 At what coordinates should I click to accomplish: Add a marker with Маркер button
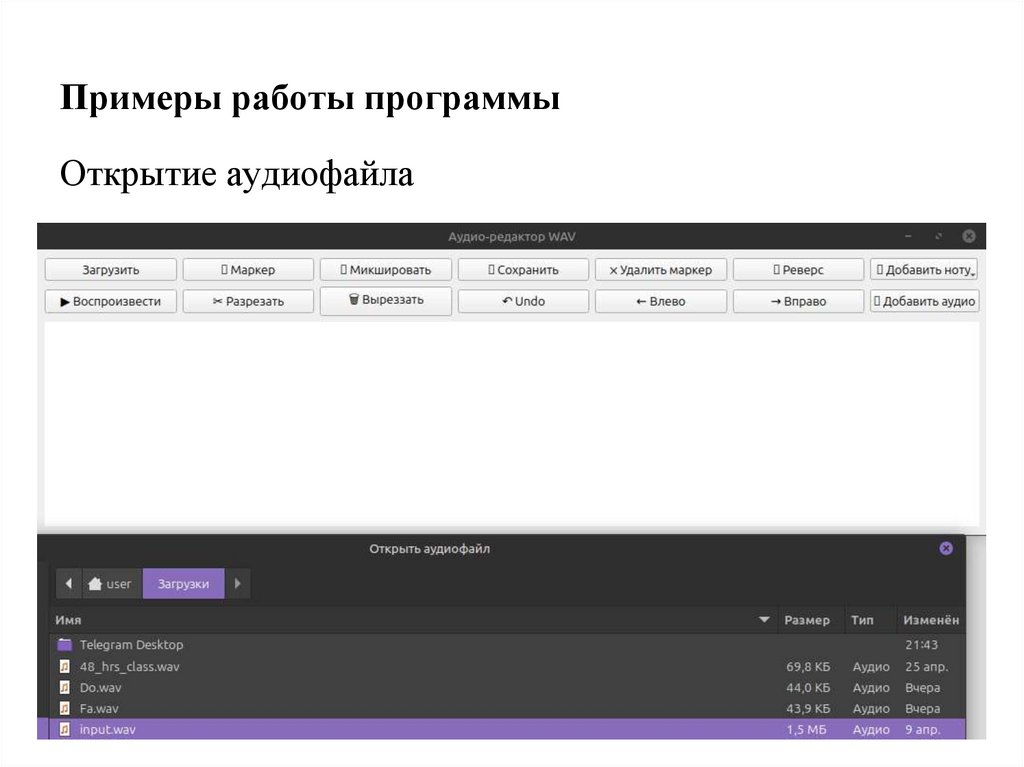(x=248, y=270)
